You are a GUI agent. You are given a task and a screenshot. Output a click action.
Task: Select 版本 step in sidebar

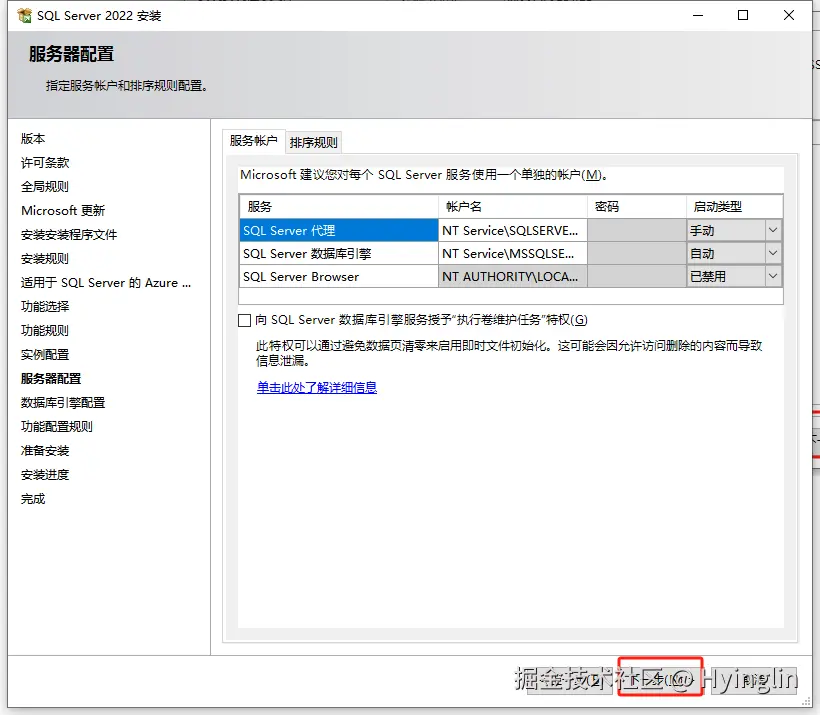pyautogui.click(x=33, y=139)
